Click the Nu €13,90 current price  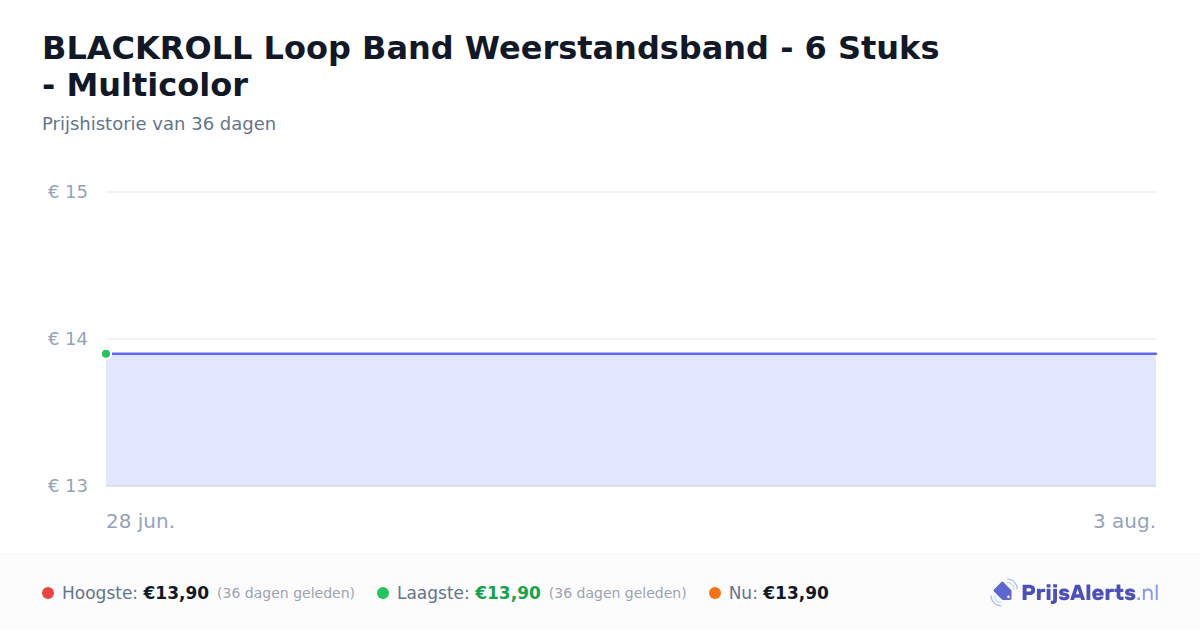[796, 593]
